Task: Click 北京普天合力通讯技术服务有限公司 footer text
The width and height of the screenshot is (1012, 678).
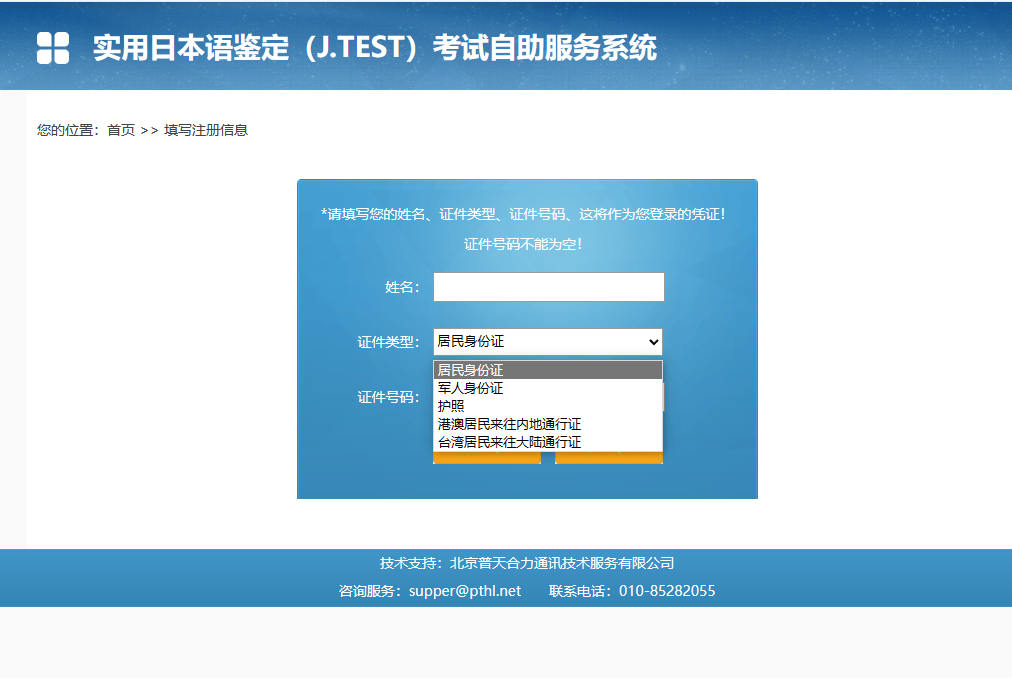Action: [x=562, y=563]
